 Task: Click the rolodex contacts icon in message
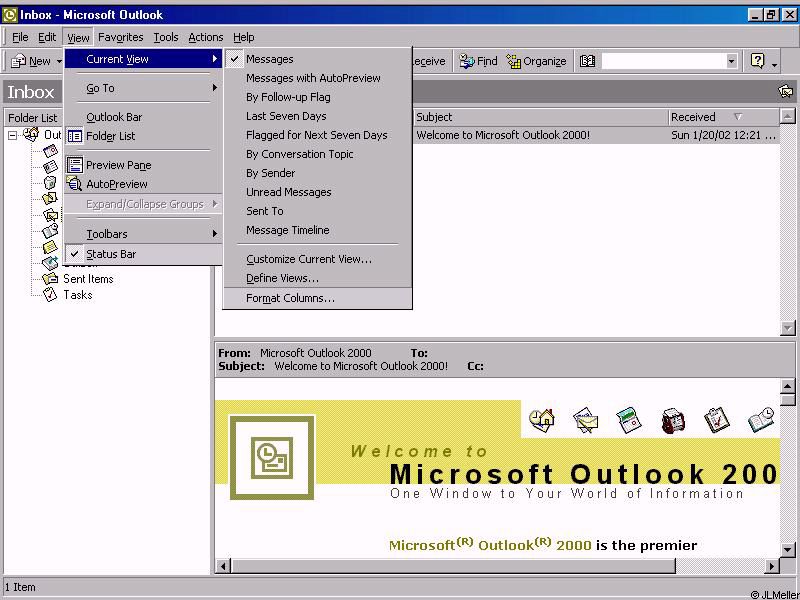[672, 421]
